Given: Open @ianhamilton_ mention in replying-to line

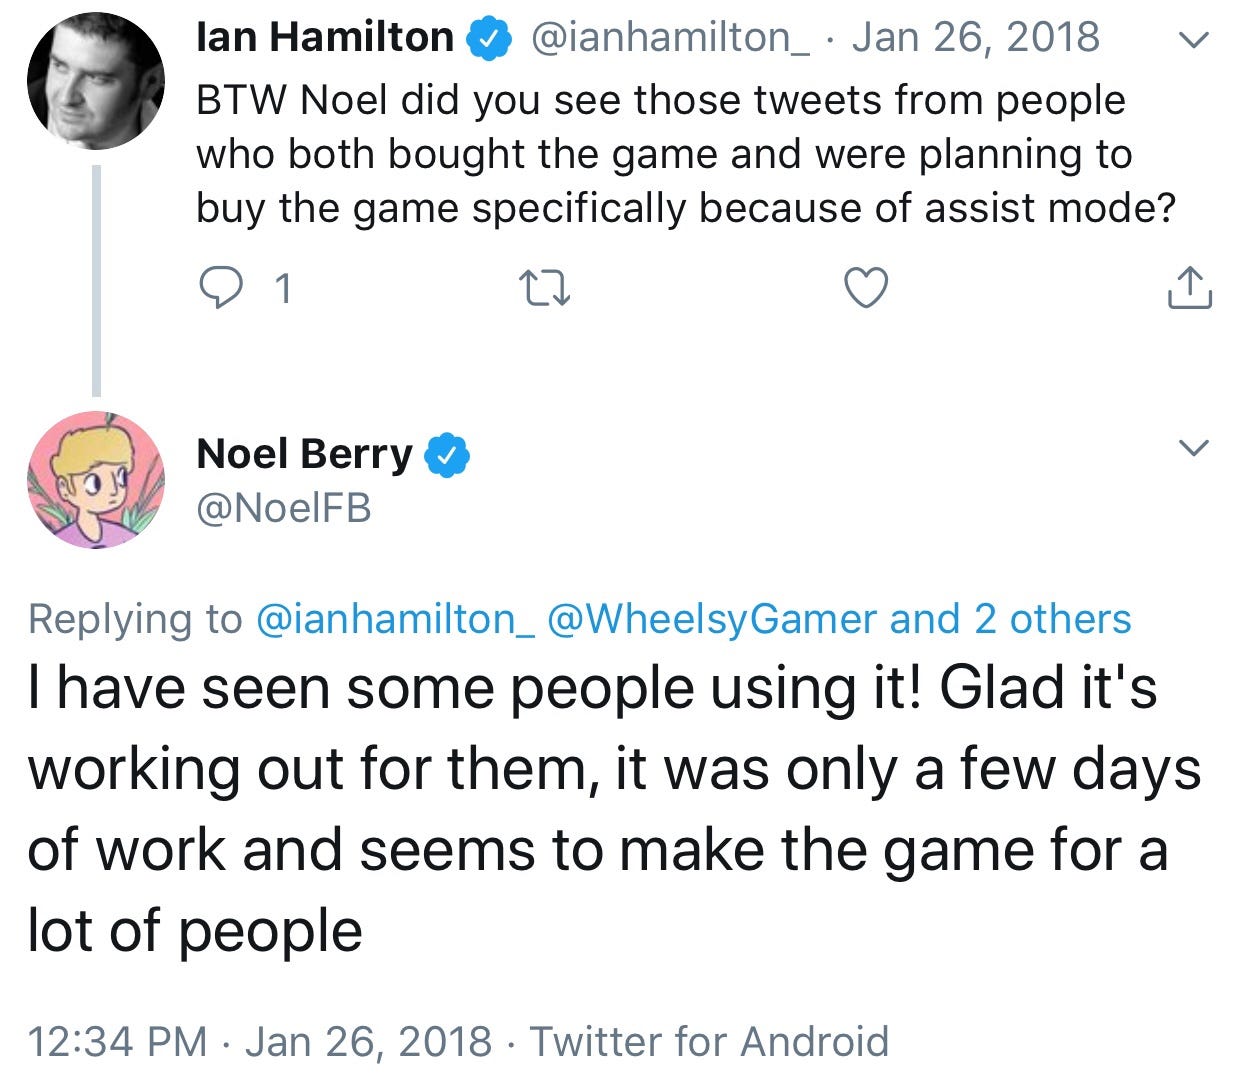Looking at the screenshot, I should tap(396, 620).
